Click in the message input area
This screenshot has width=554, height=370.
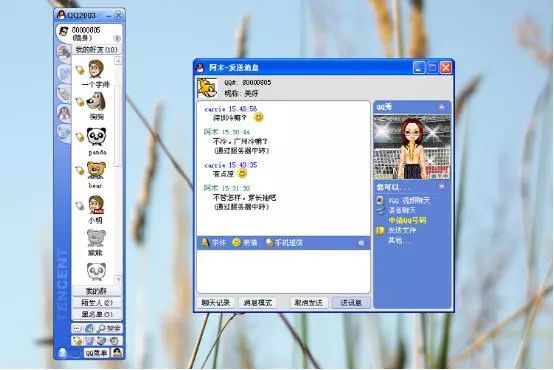[x=283, y=271]
